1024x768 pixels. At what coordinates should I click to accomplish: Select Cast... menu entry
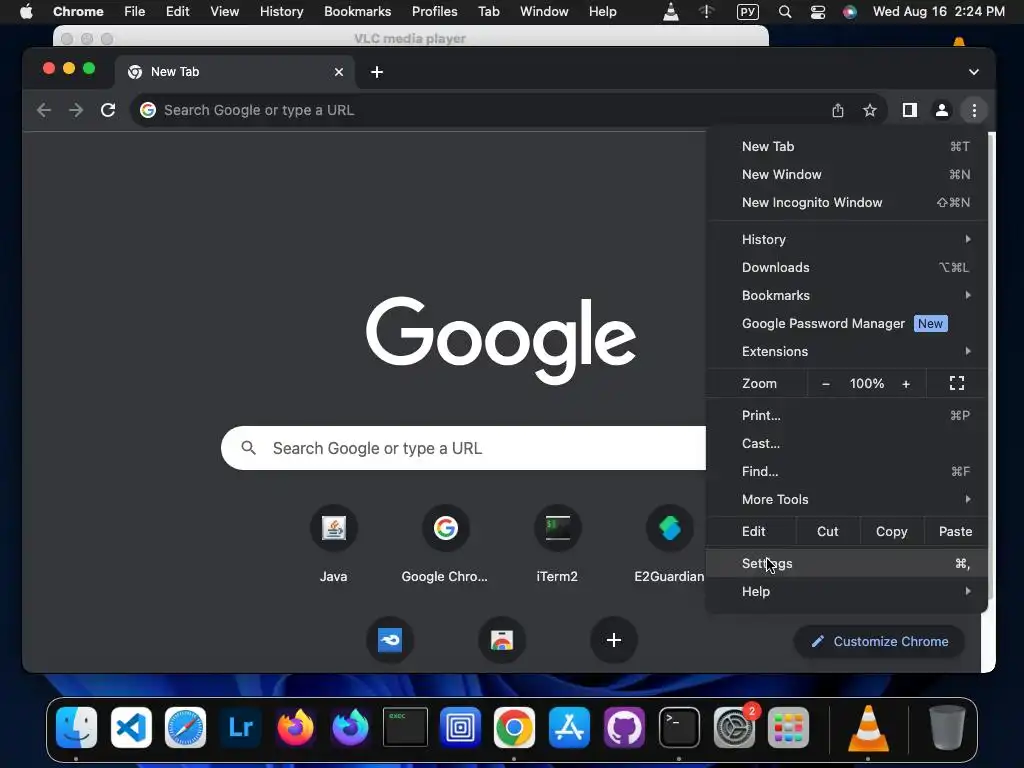point(846,443)
